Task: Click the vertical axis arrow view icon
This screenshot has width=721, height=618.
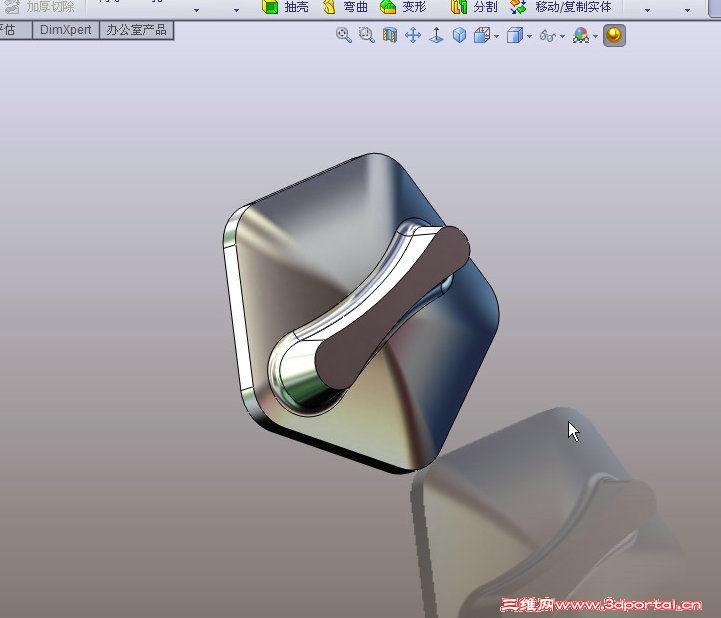Action: click(436, 35)
